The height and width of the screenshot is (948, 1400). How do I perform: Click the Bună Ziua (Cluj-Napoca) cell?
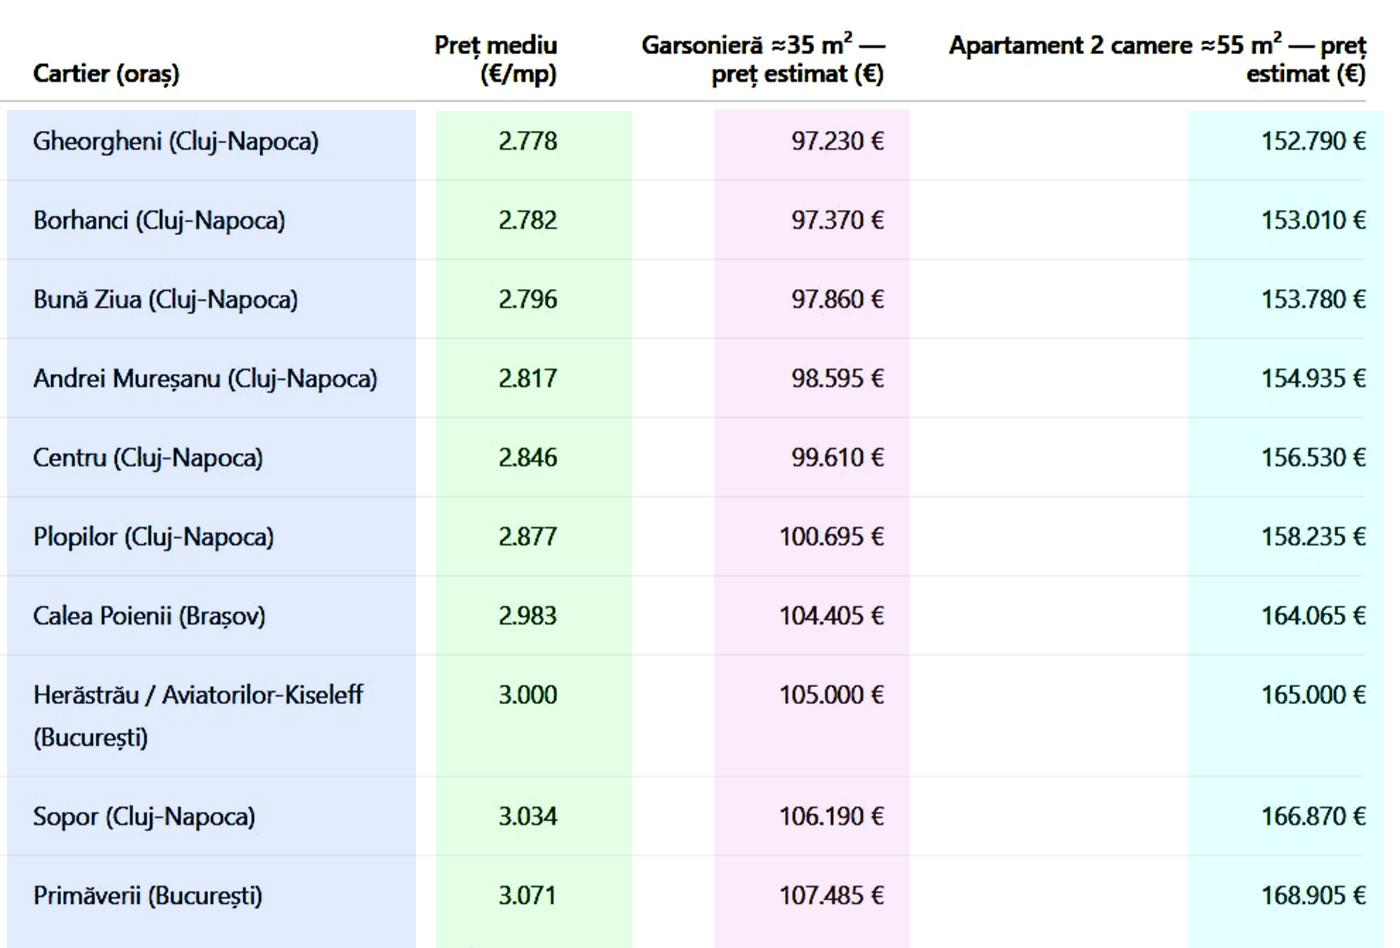coord(165,299)
